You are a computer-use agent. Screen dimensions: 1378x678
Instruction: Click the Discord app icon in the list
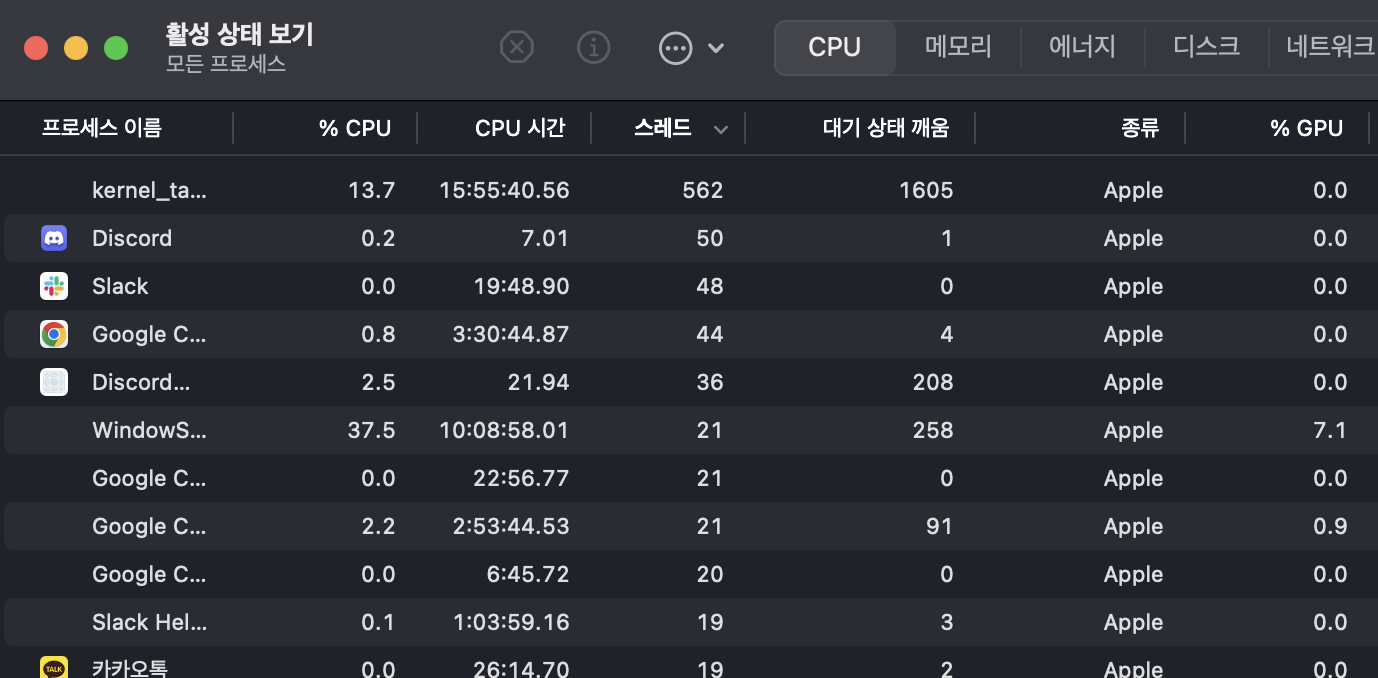pyautogui.click(x=54, y=238)
